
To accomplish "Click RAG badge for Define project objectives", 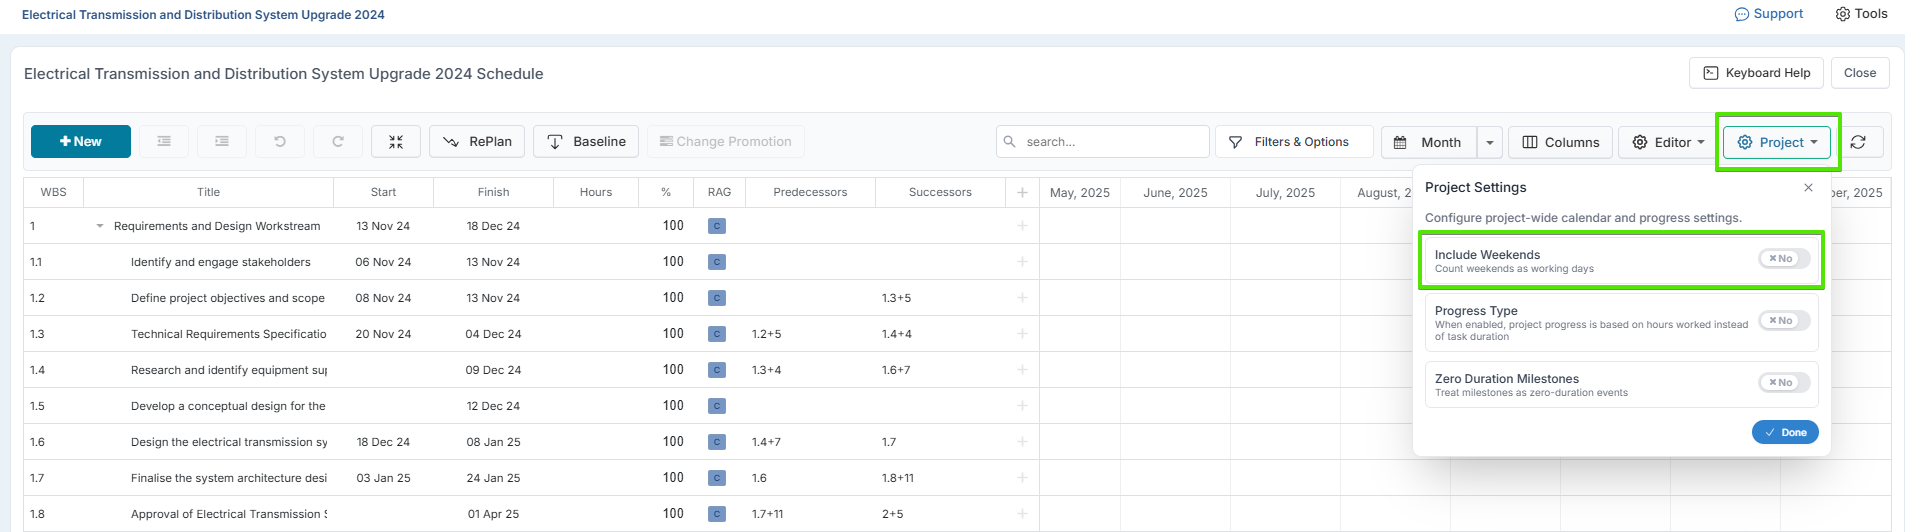I will click(x=716, y=298).
